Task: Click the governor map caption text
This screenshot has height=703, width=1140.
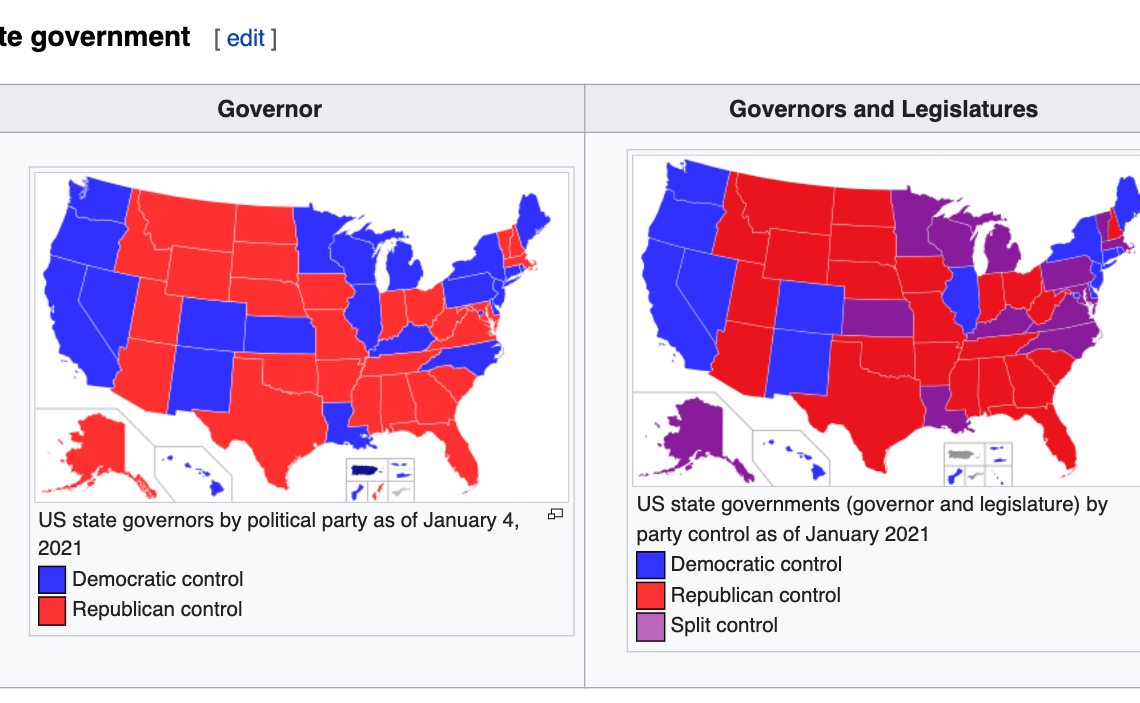Action: [278, 534]
